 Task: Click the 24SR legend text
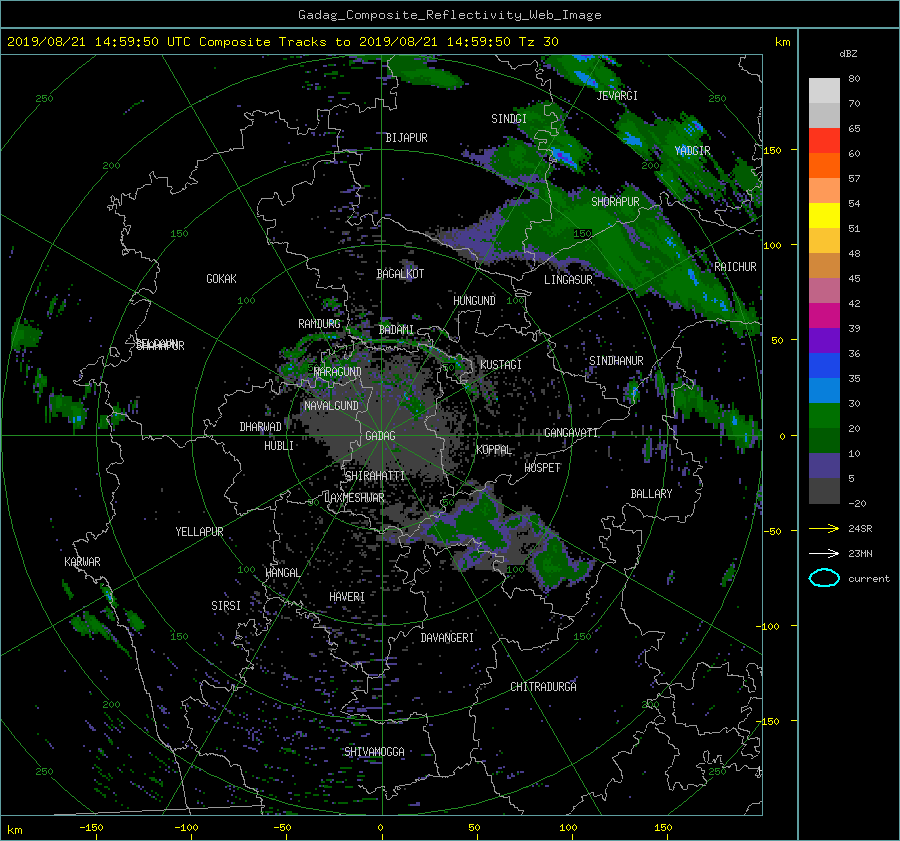[860, 529]
